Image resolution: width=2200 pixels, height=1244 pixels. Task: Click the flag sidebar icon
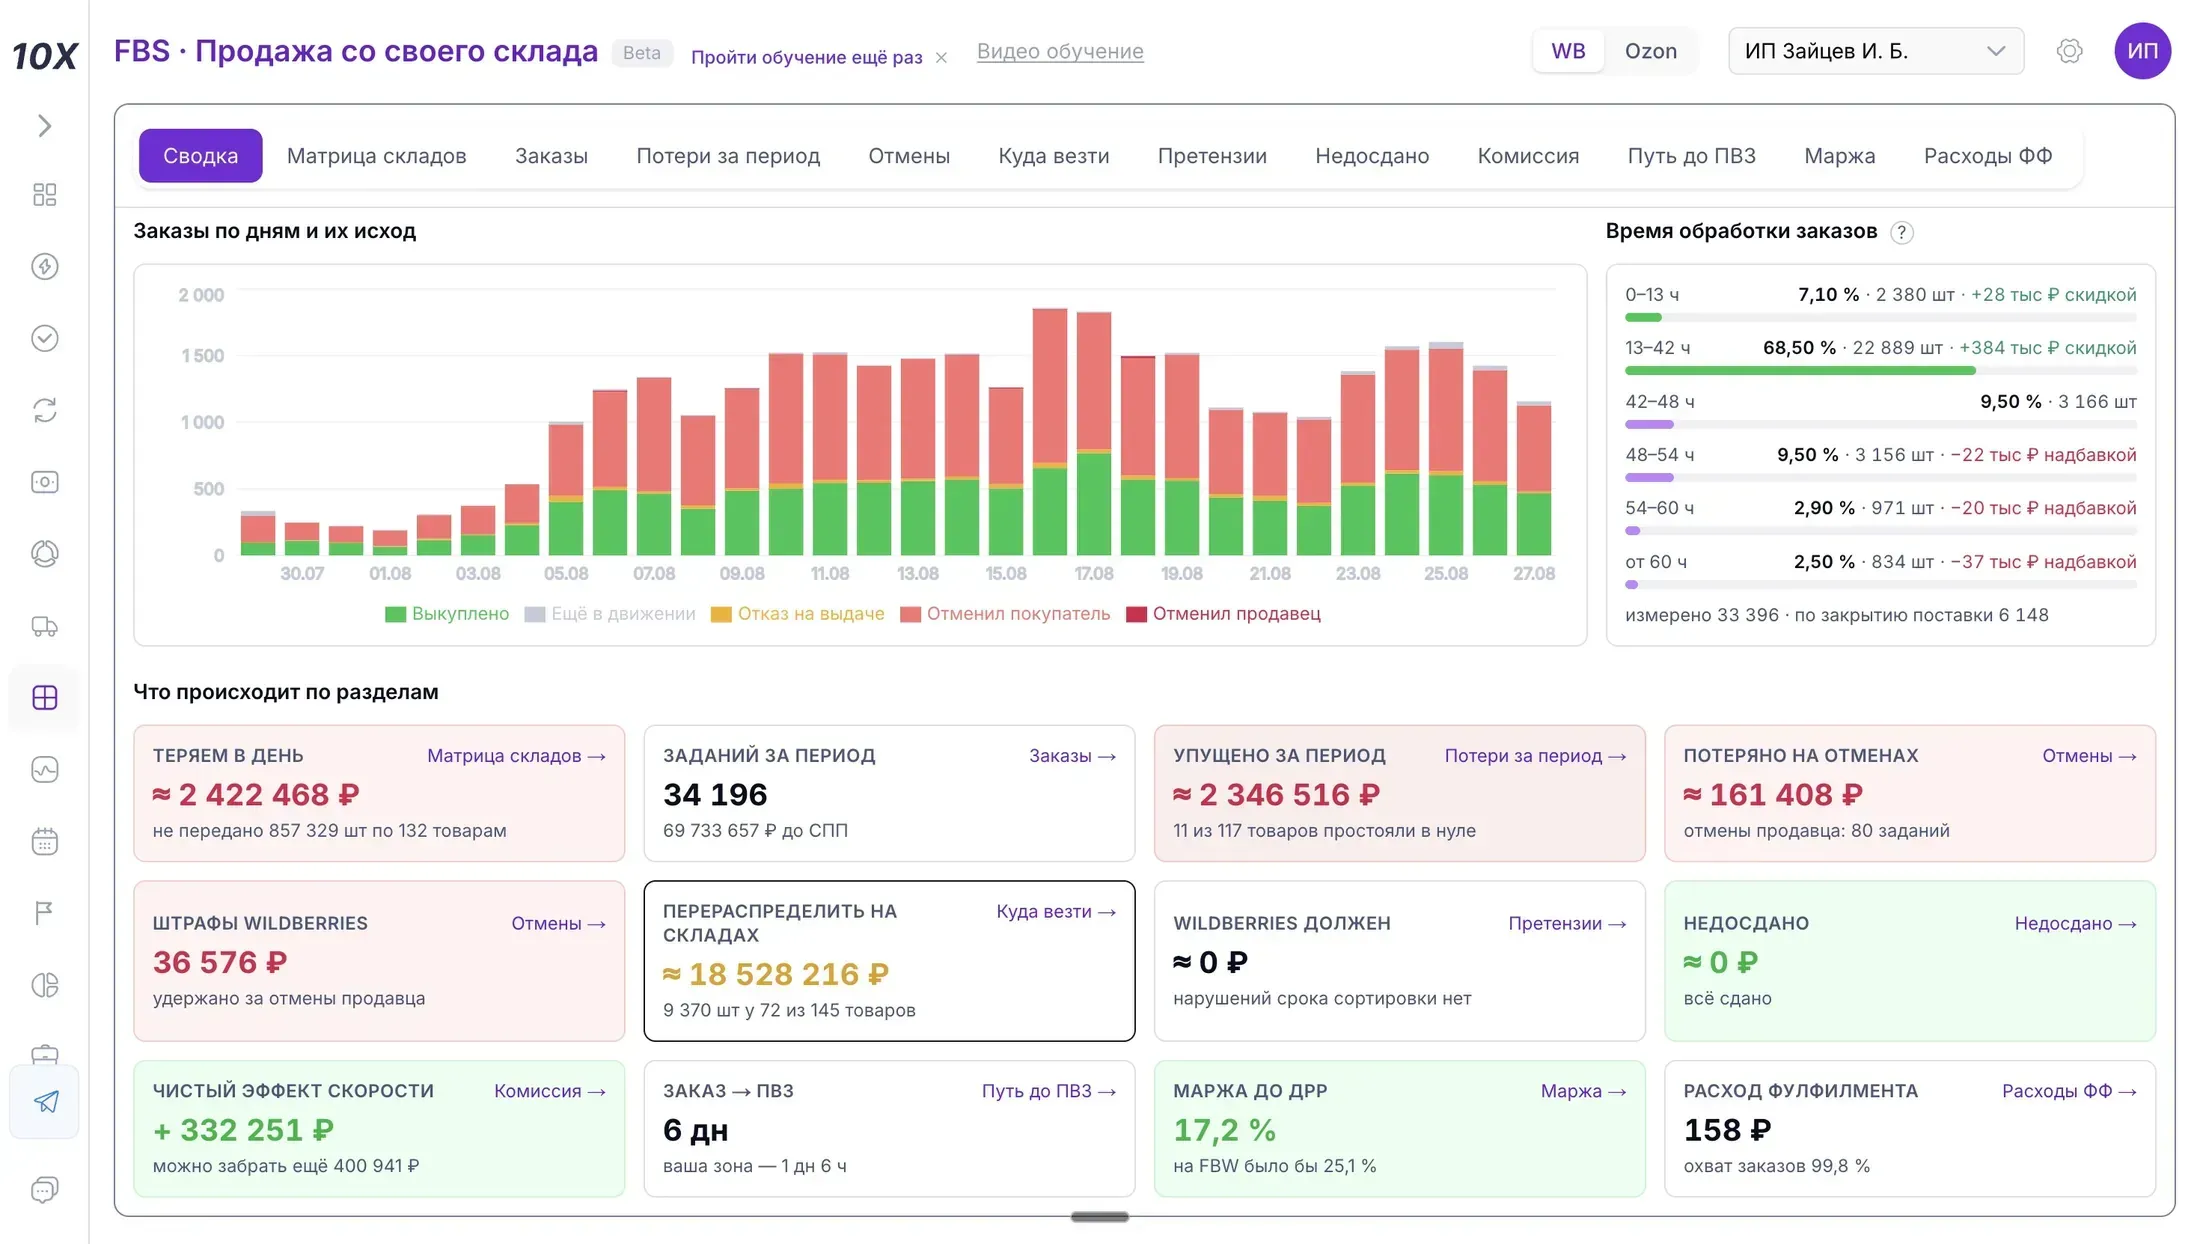click(44, 913)
